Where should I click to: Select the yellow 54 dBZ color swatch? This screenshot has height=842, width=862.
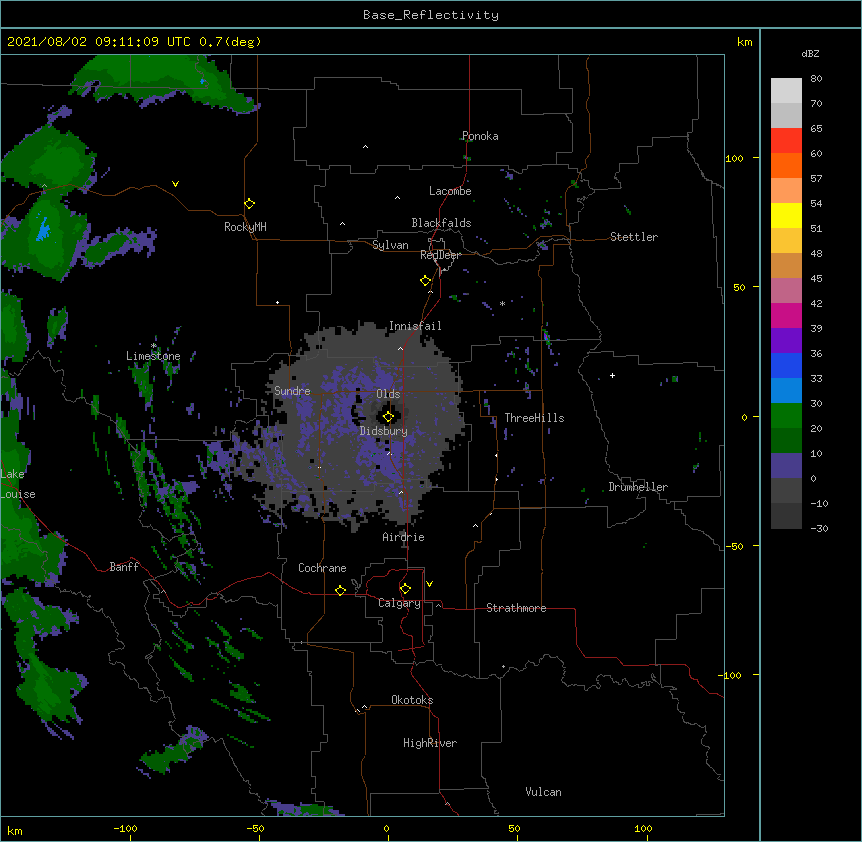tap(786, 215)
